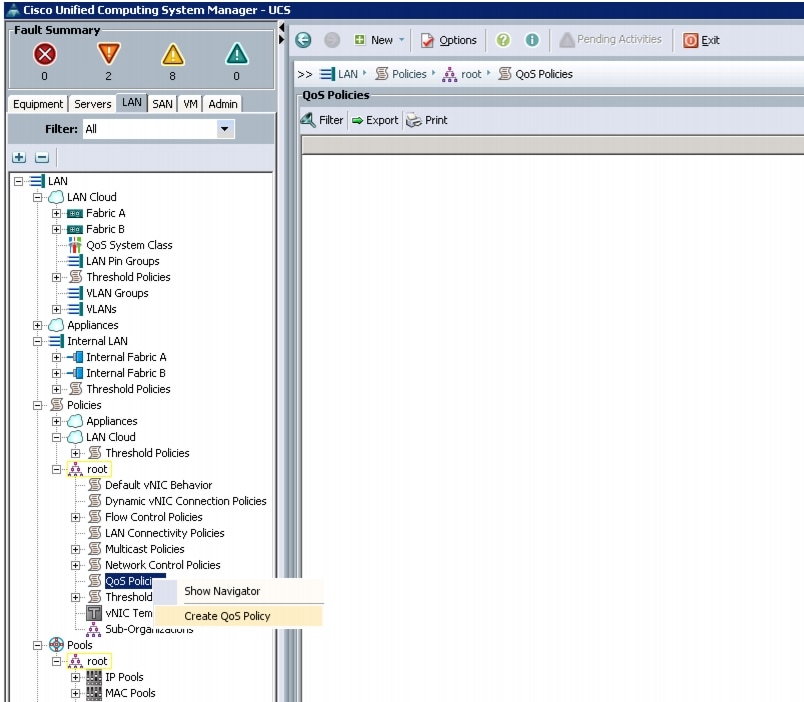The image size is (804, 702).
Task: Click the green back navigation arrow
Action: coord(302,40)
